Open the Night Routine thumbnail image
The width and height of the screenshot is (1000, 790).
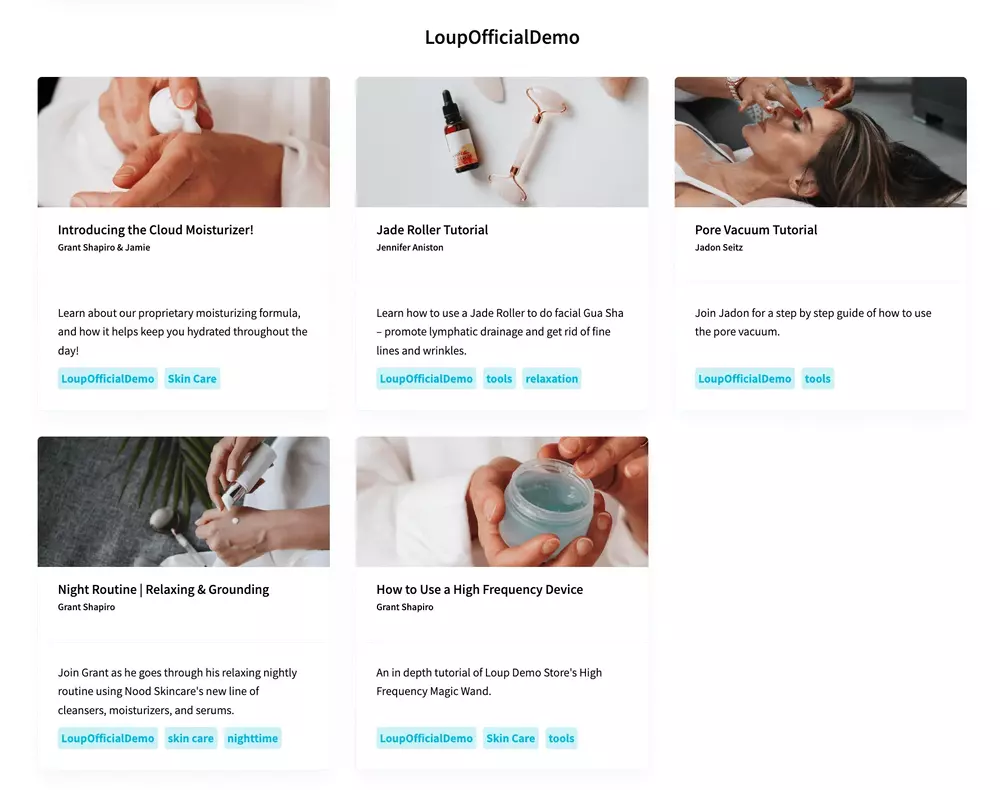(184, 501)
